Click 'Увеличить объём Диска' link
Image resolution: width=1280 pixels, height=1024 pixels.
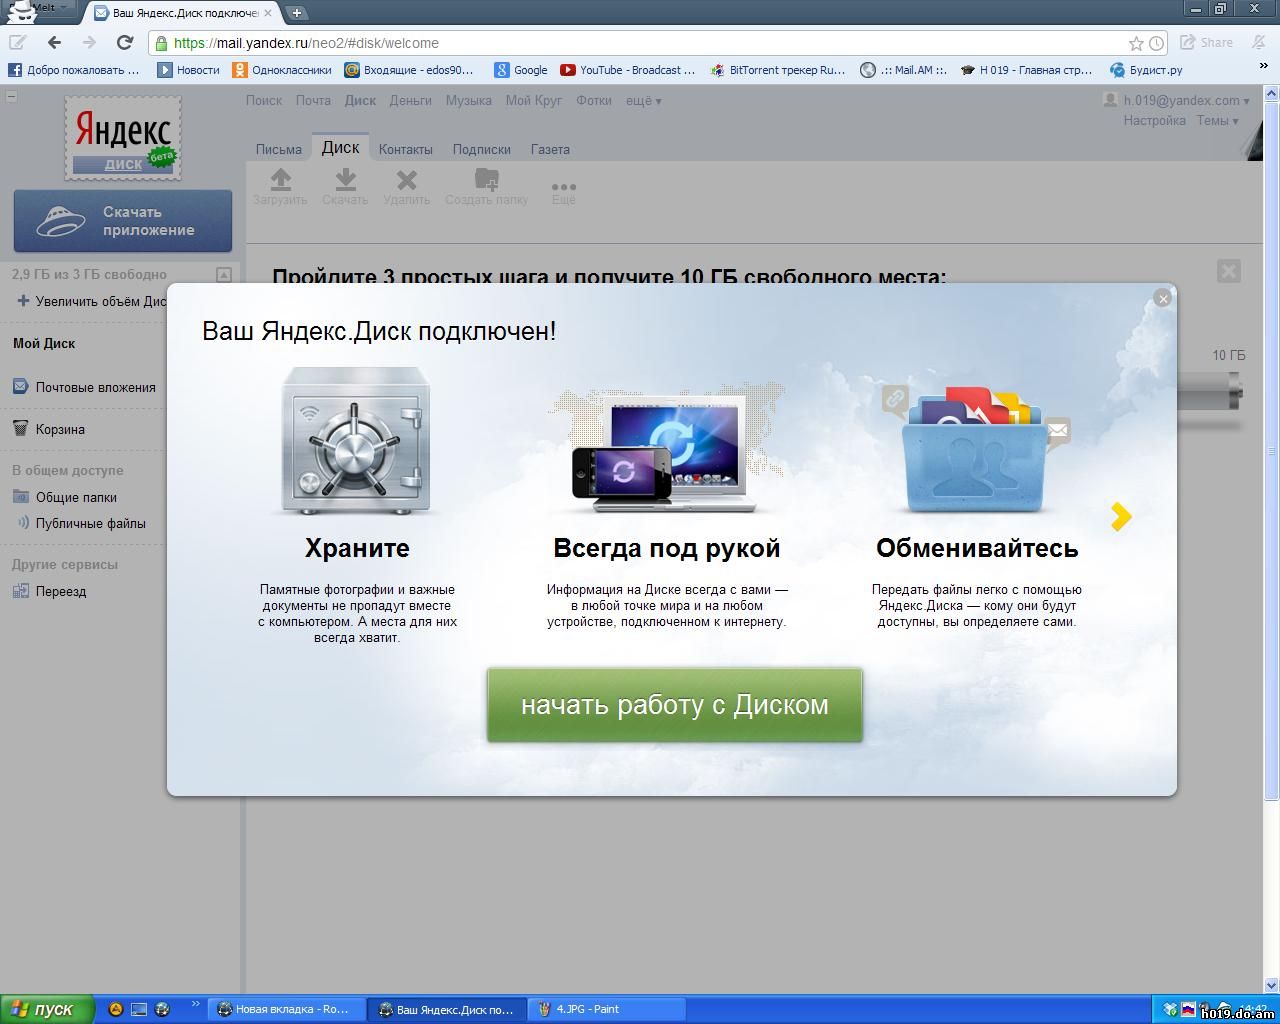click(92, 301)
